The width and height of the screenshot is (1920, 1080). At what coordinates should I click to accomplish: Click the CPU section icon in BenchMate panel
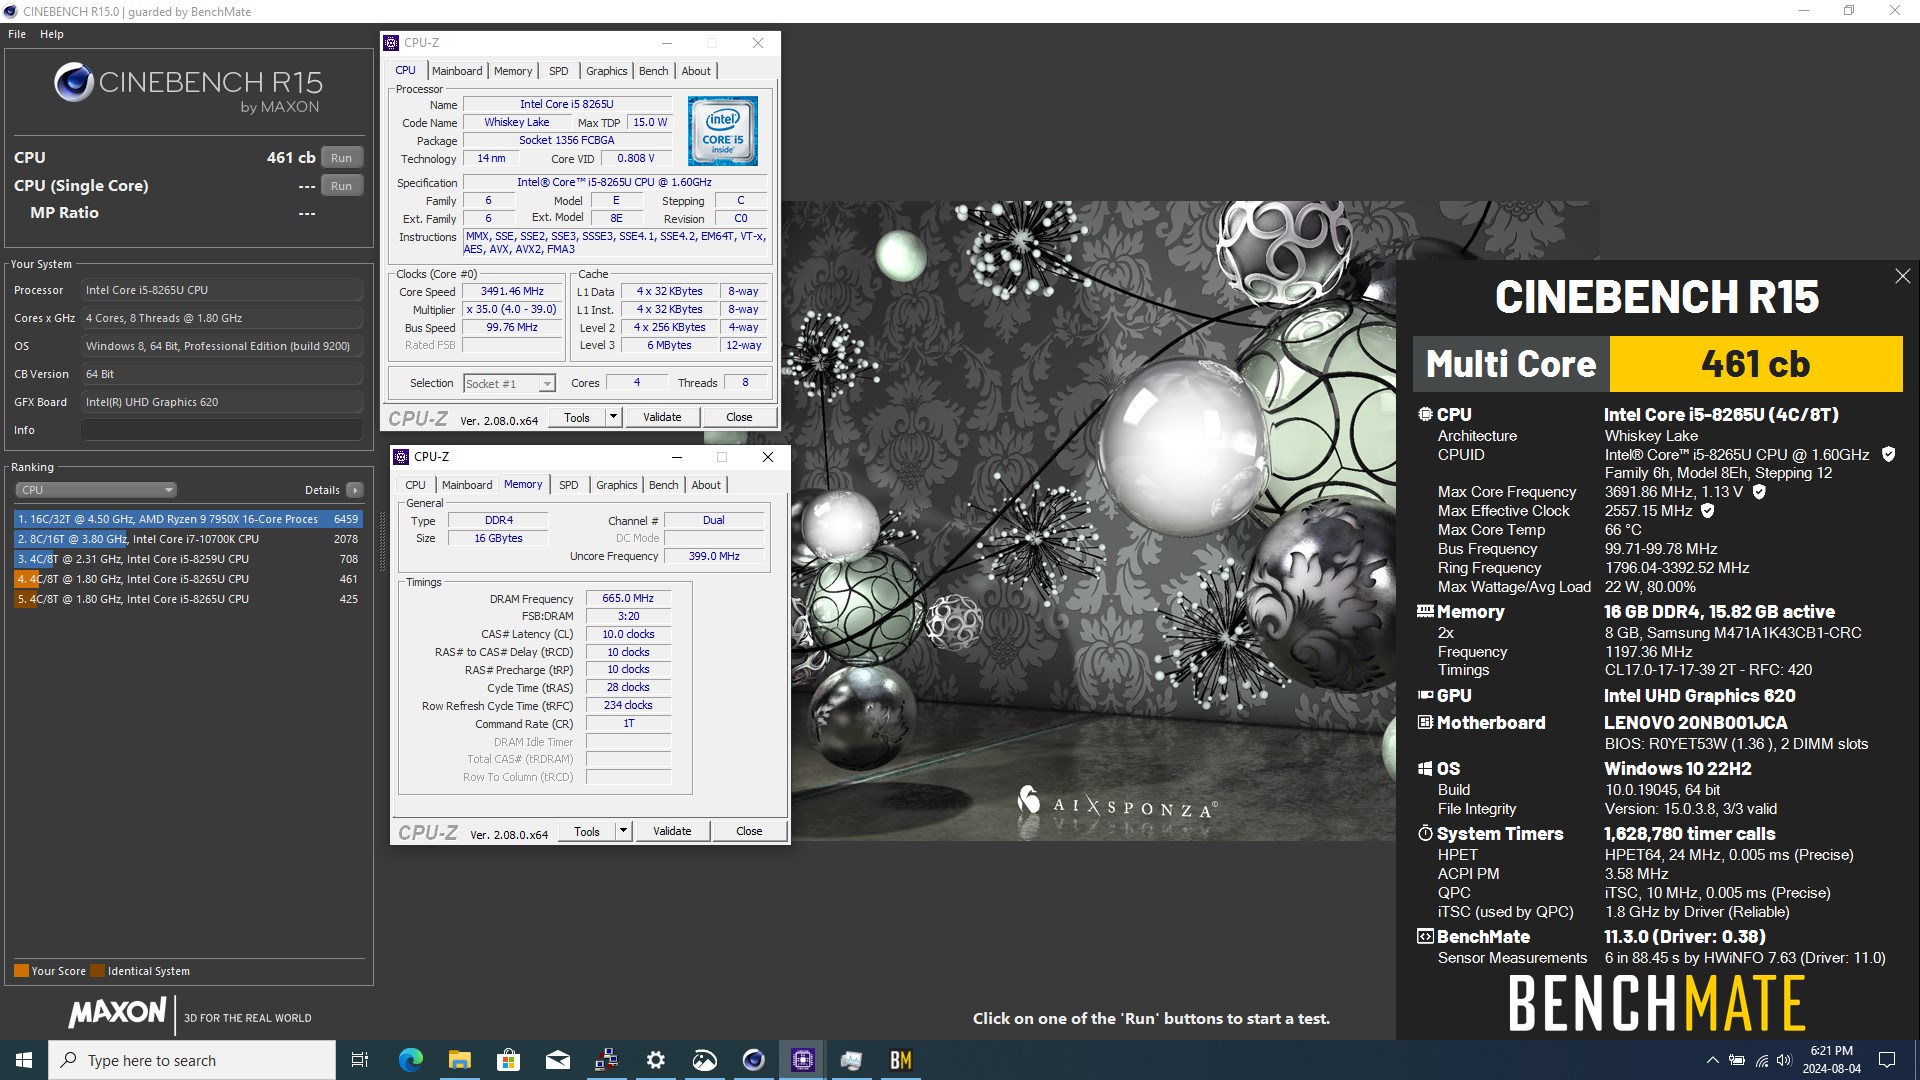tap(1425, 414)
